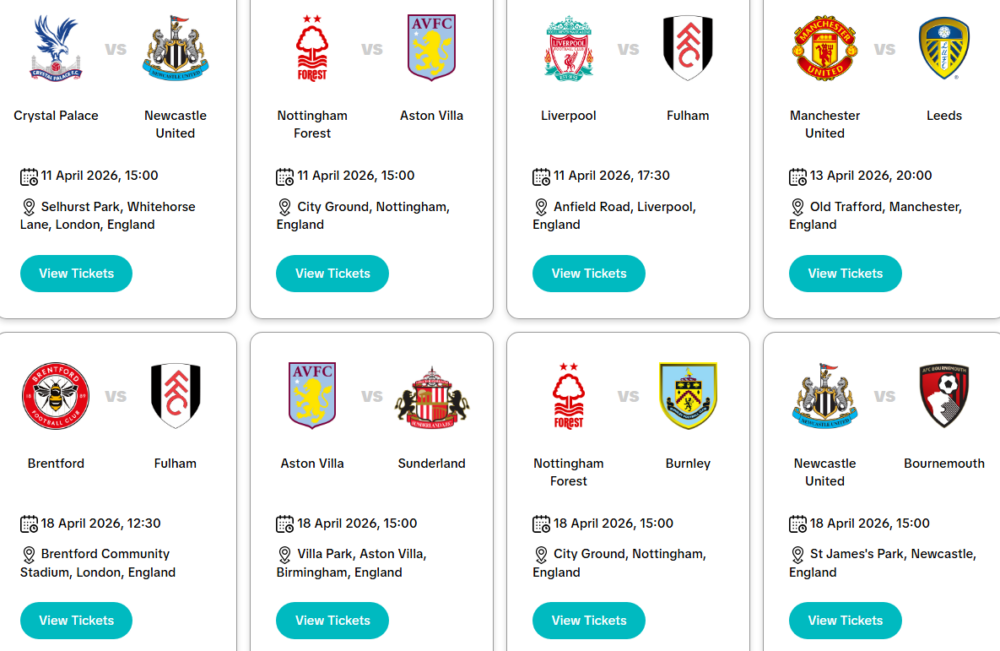Click the Brentford club crest
This screenshot has width=1000, height=651.
[x=55, y=396]
